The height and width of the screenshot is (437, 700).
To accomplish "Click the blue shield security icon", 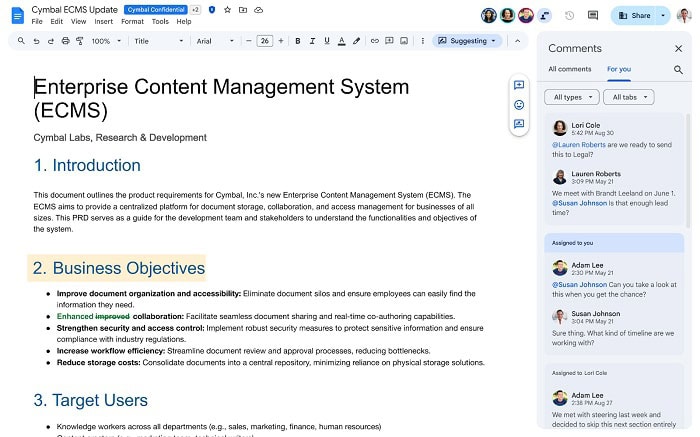I will tap(212, 9).
